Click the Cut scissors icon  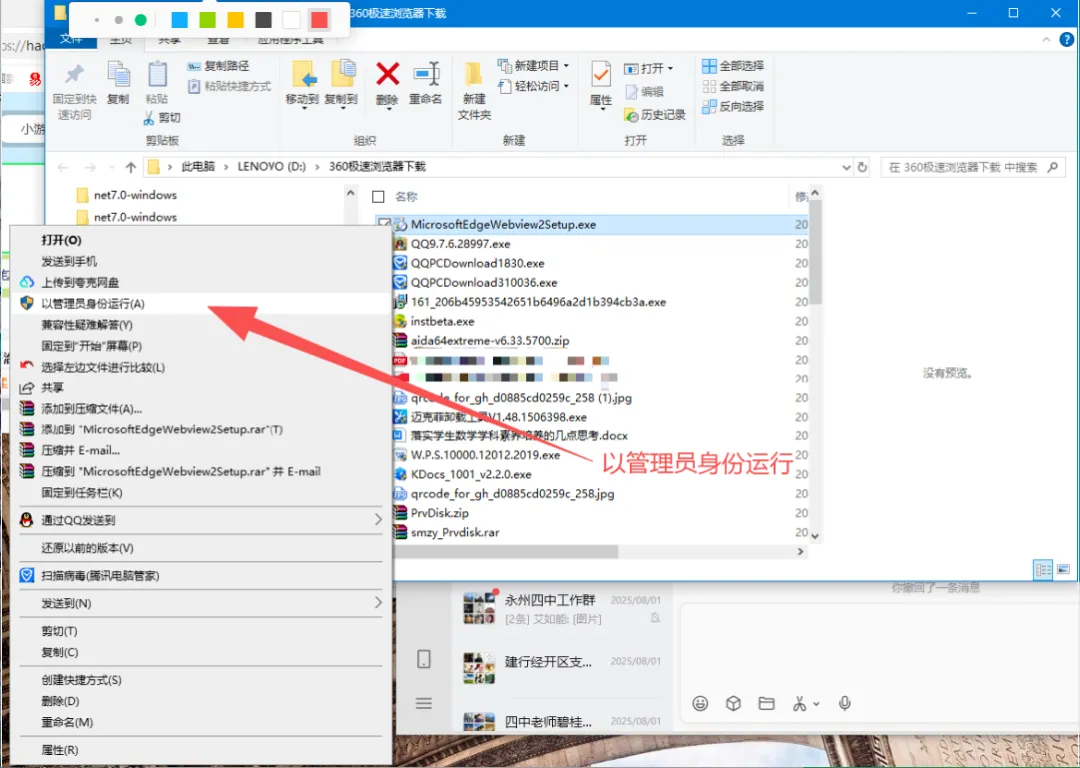[149, 118]
